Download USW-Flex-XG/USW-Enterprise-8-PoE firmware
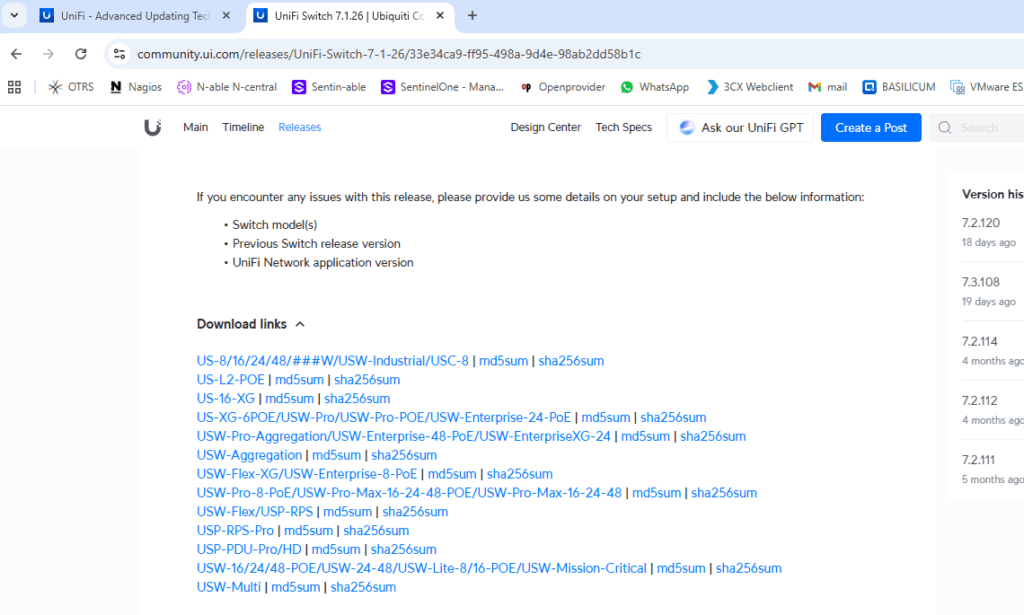The image size is (1024, 615). click(306, 474)
